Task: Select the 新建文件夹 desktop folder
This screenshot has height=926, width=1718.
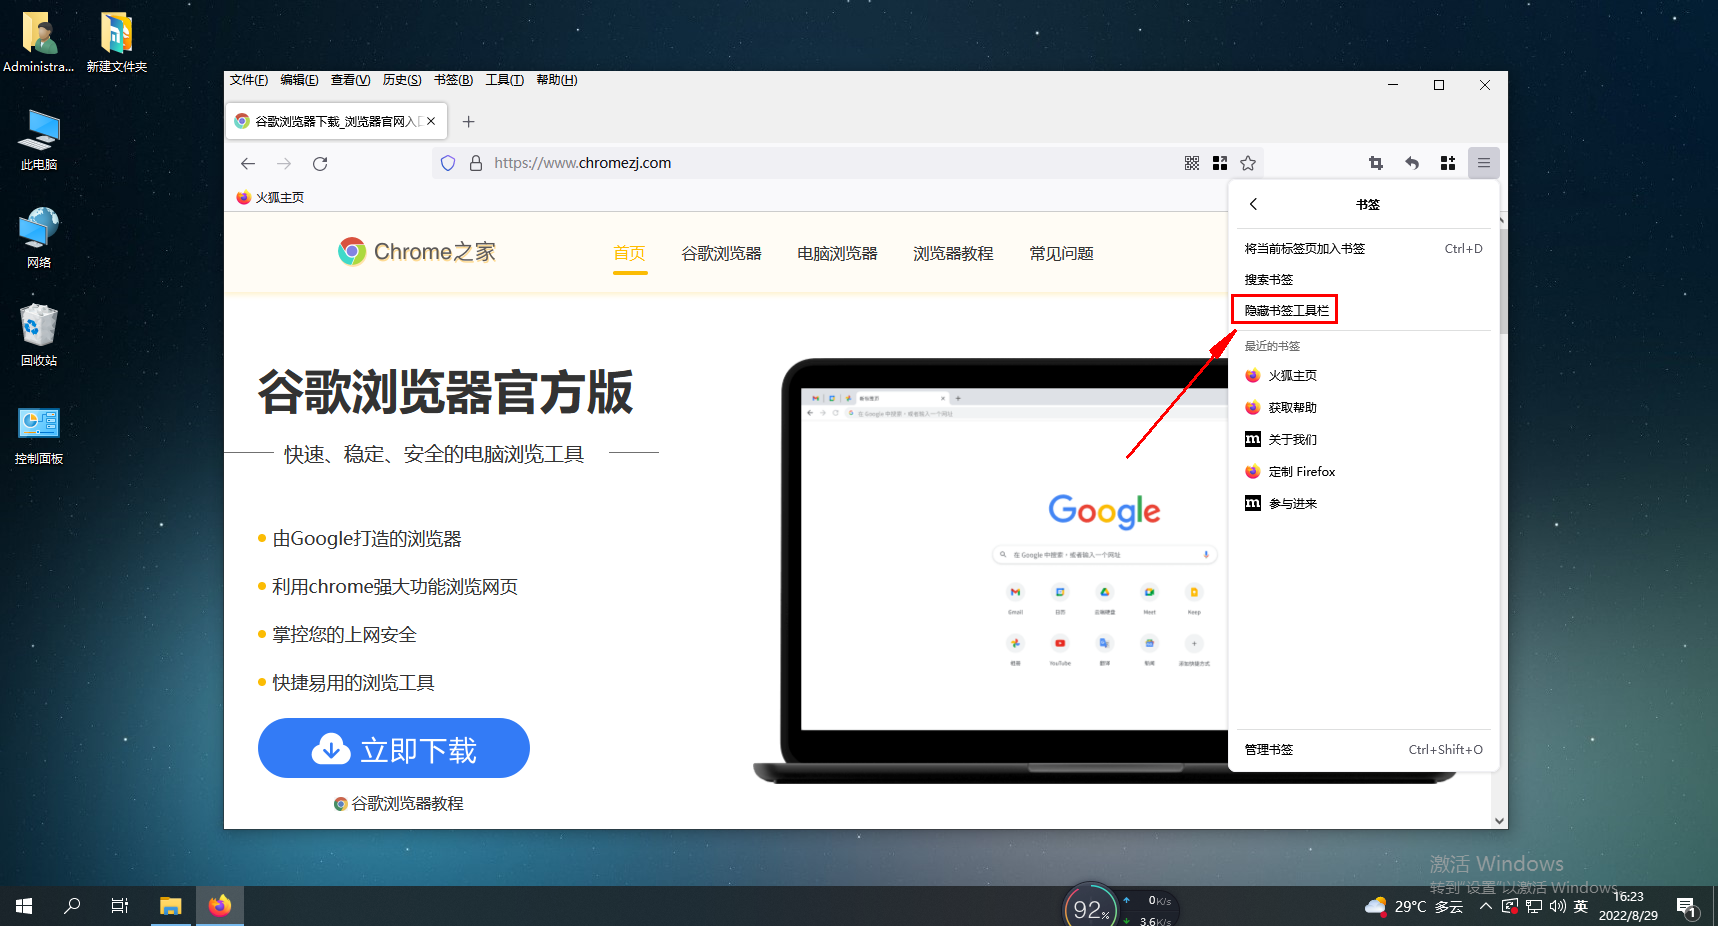Action: (x=117, y=43)
